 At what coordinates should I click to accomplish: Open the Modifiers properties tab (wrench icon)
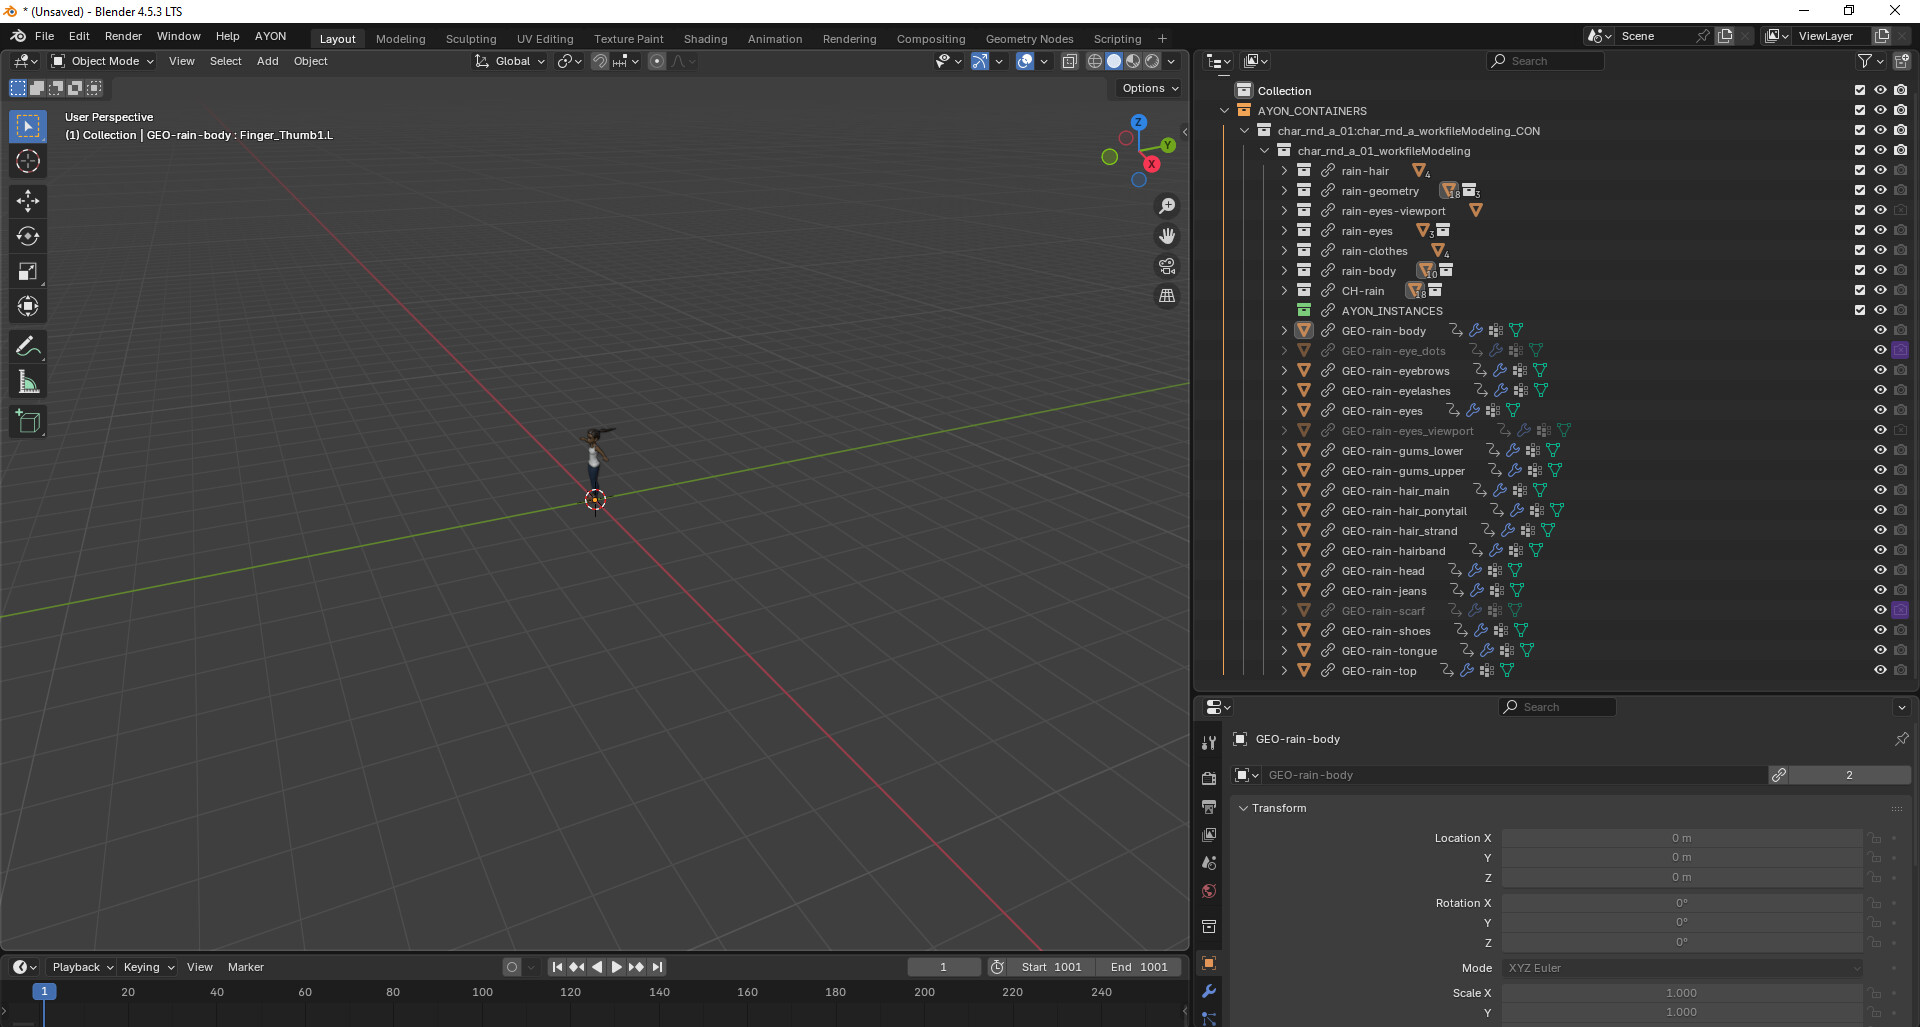coord(1209,991)
